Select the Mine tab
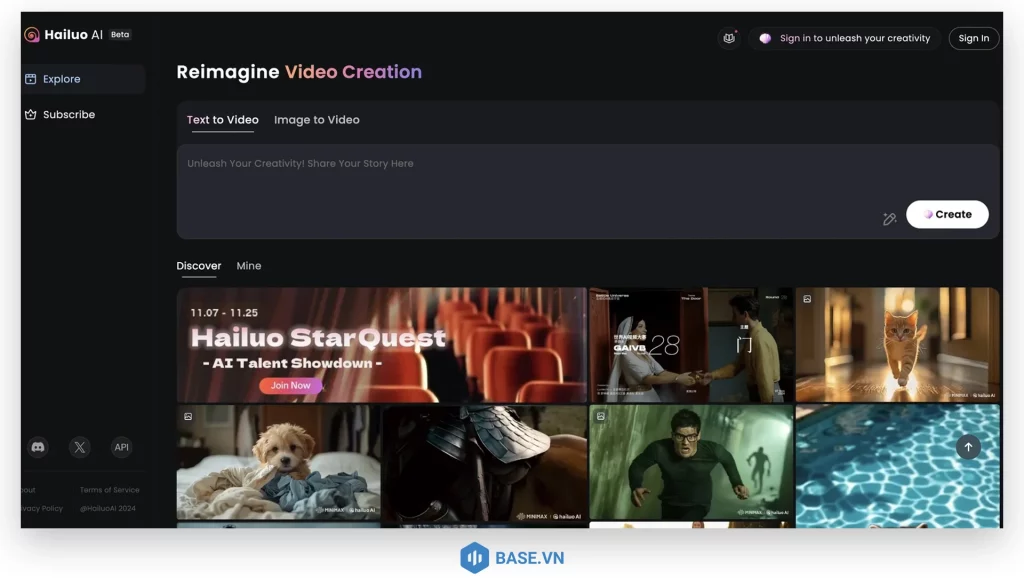The width and height of the screenshot is (1024, 587). pyautogui.click(x=249, y=266)
